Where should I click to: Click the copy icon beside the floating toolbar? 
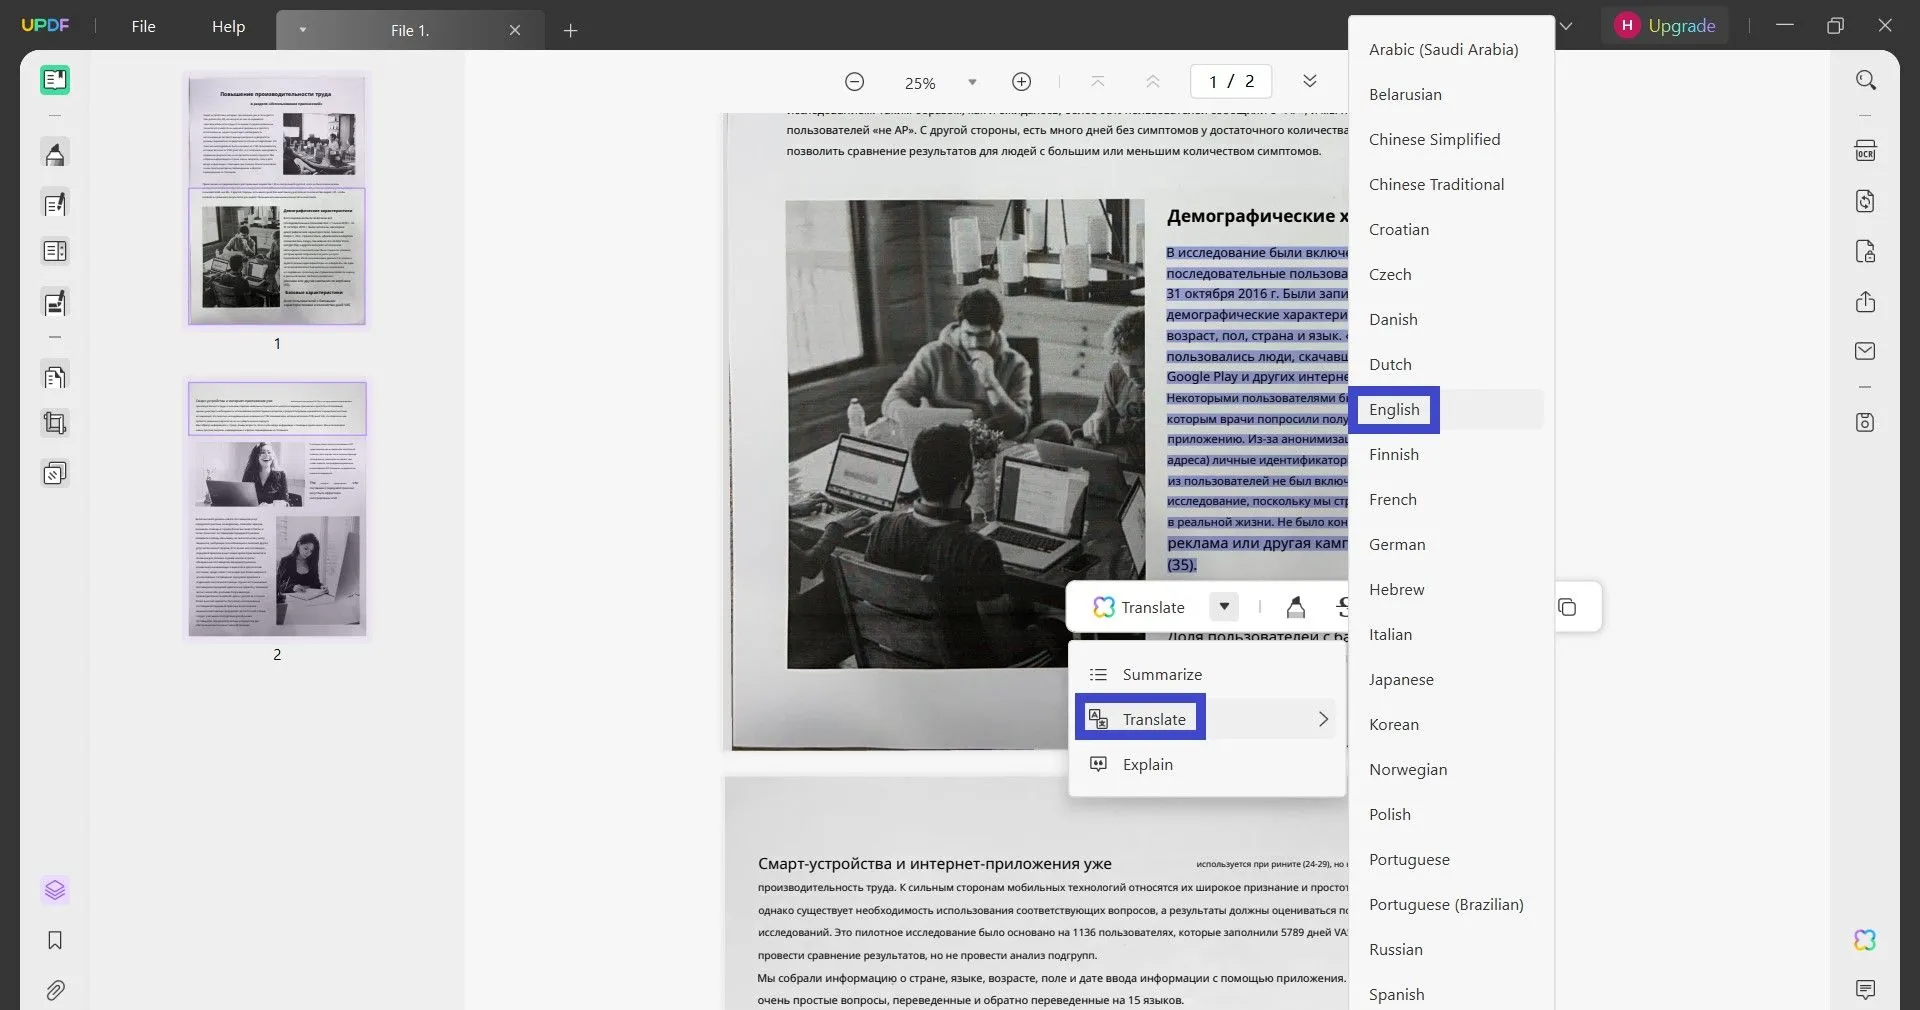tap(1568, 607)
